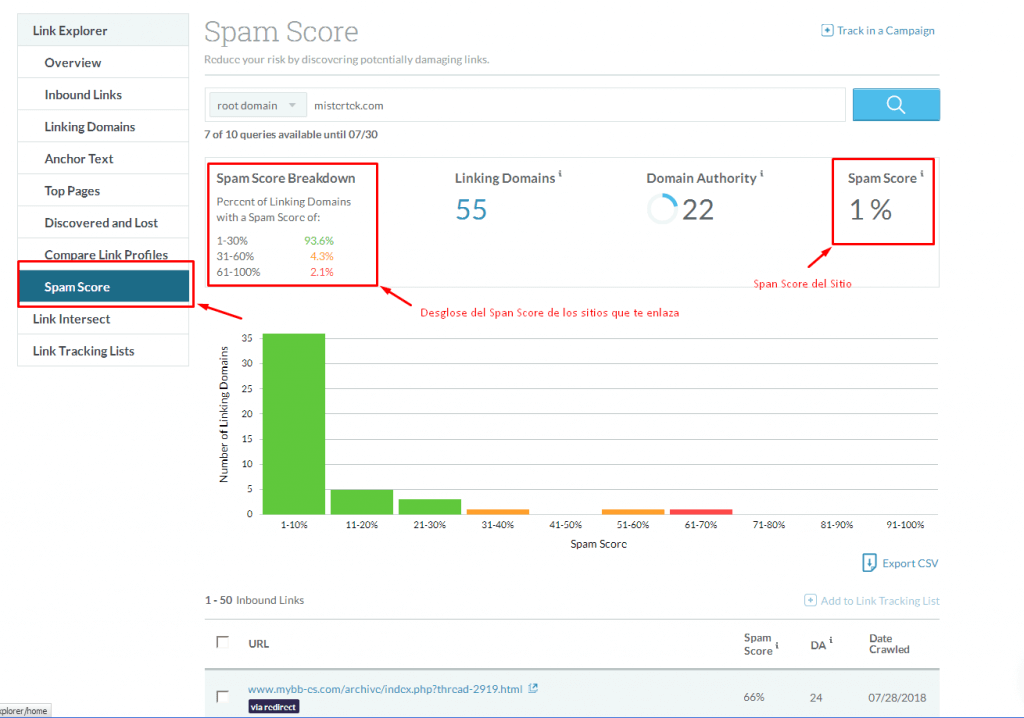Open external link icon next to mybb-cs URL

(533, 688)
